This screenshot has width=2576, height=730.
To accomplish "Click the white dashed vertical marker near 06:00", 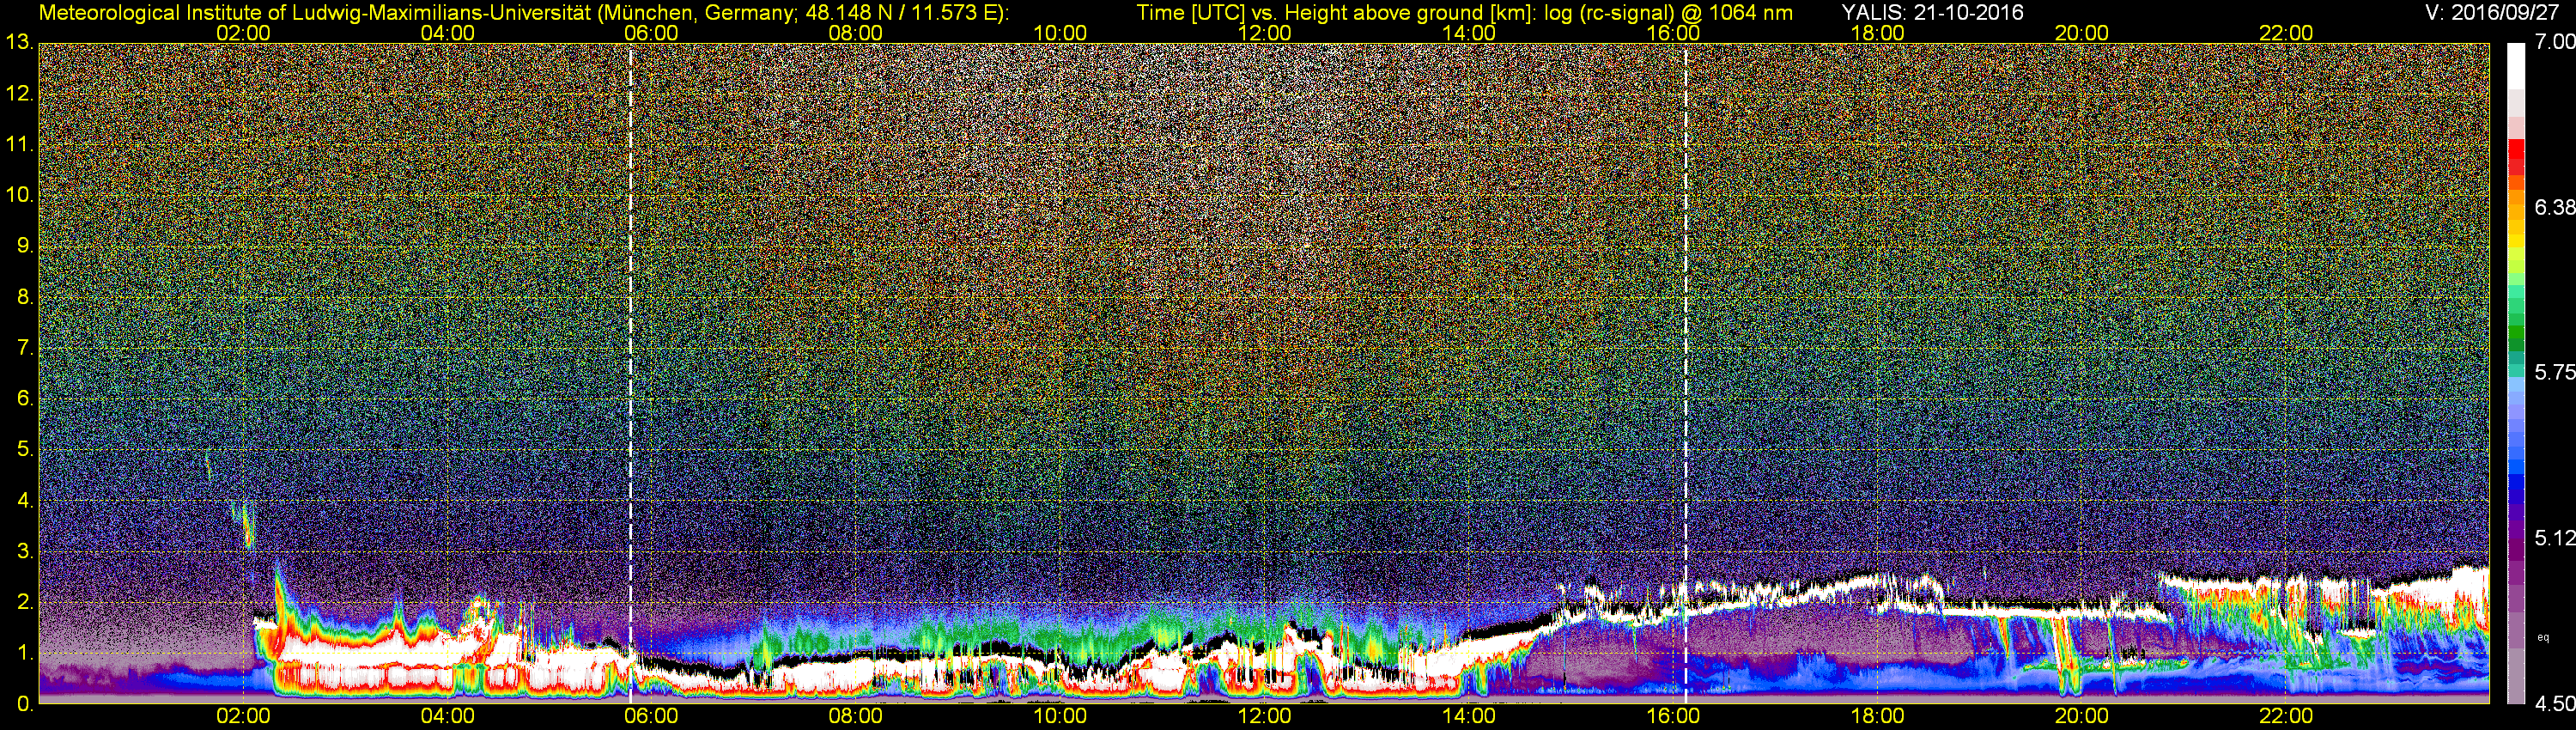I will pyautogui.click(x=631, y=373).
